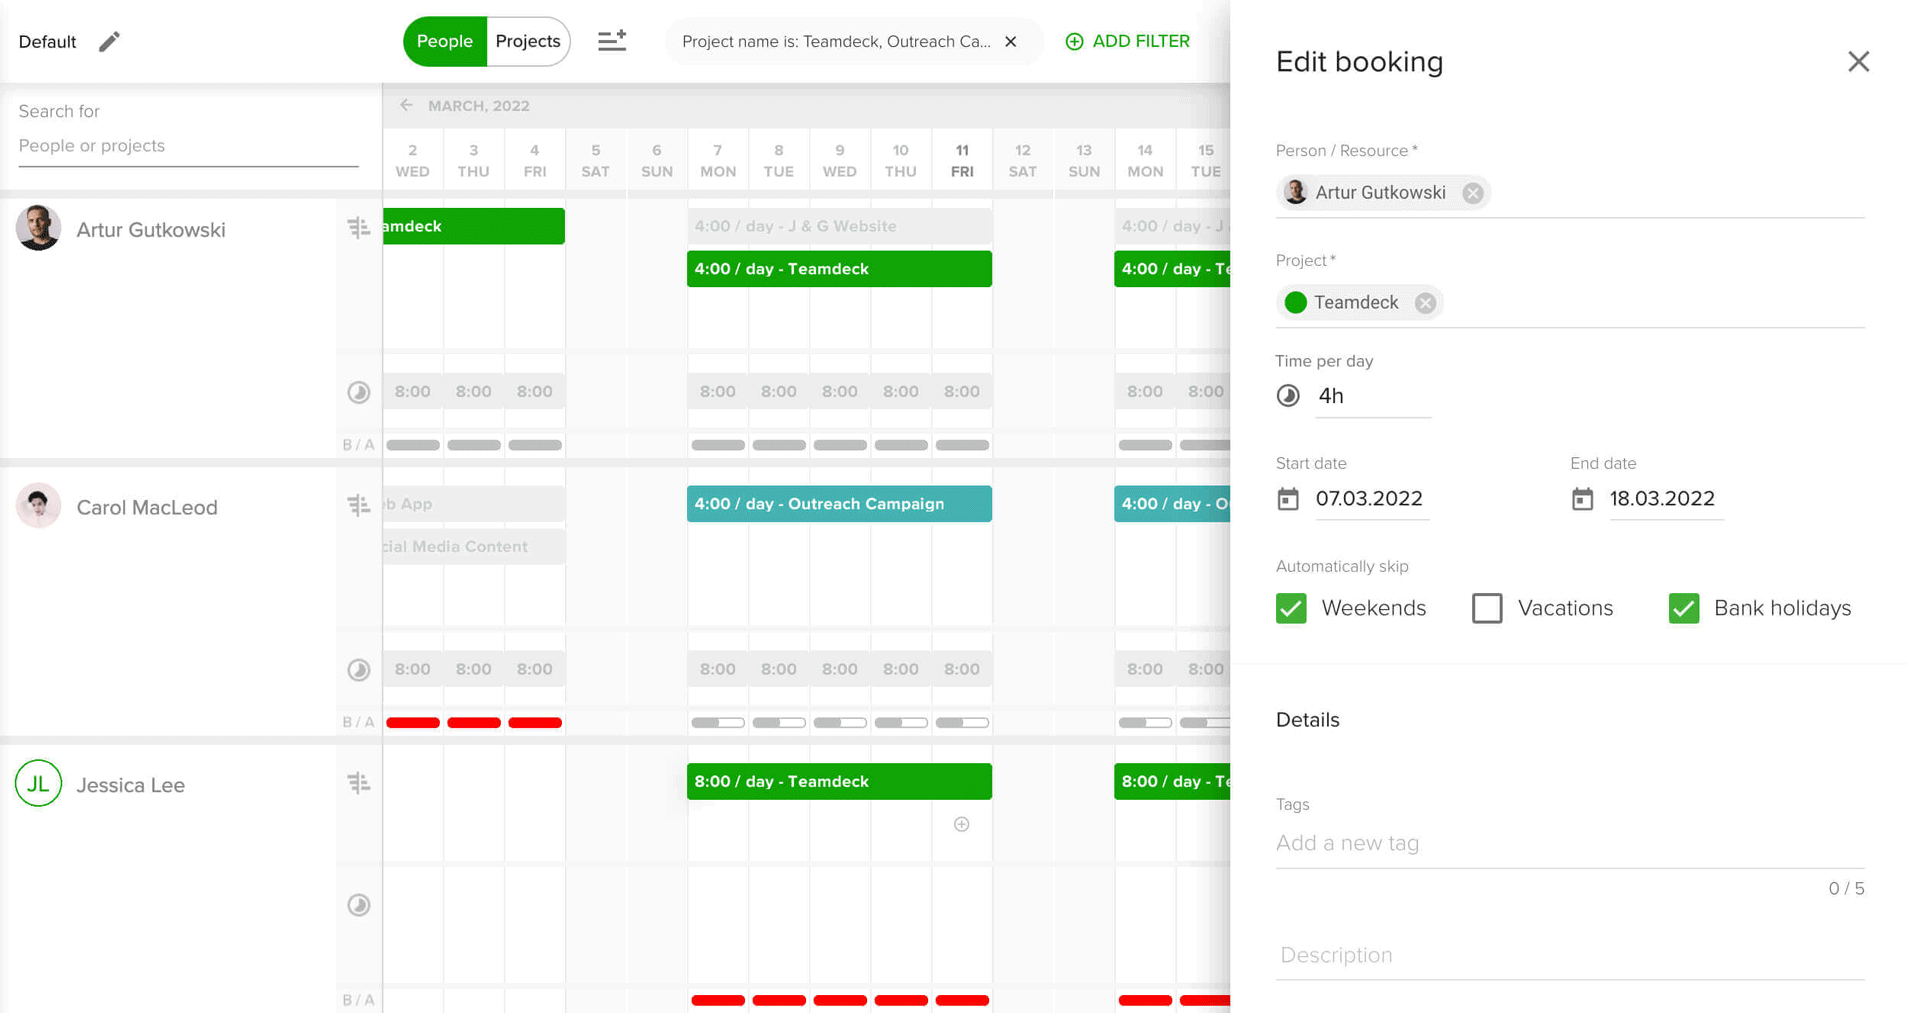Click Carol's red B/A bar for Wednesday 2
This screenshot has height=1013, width=1907.
click(x=413, y=722)
